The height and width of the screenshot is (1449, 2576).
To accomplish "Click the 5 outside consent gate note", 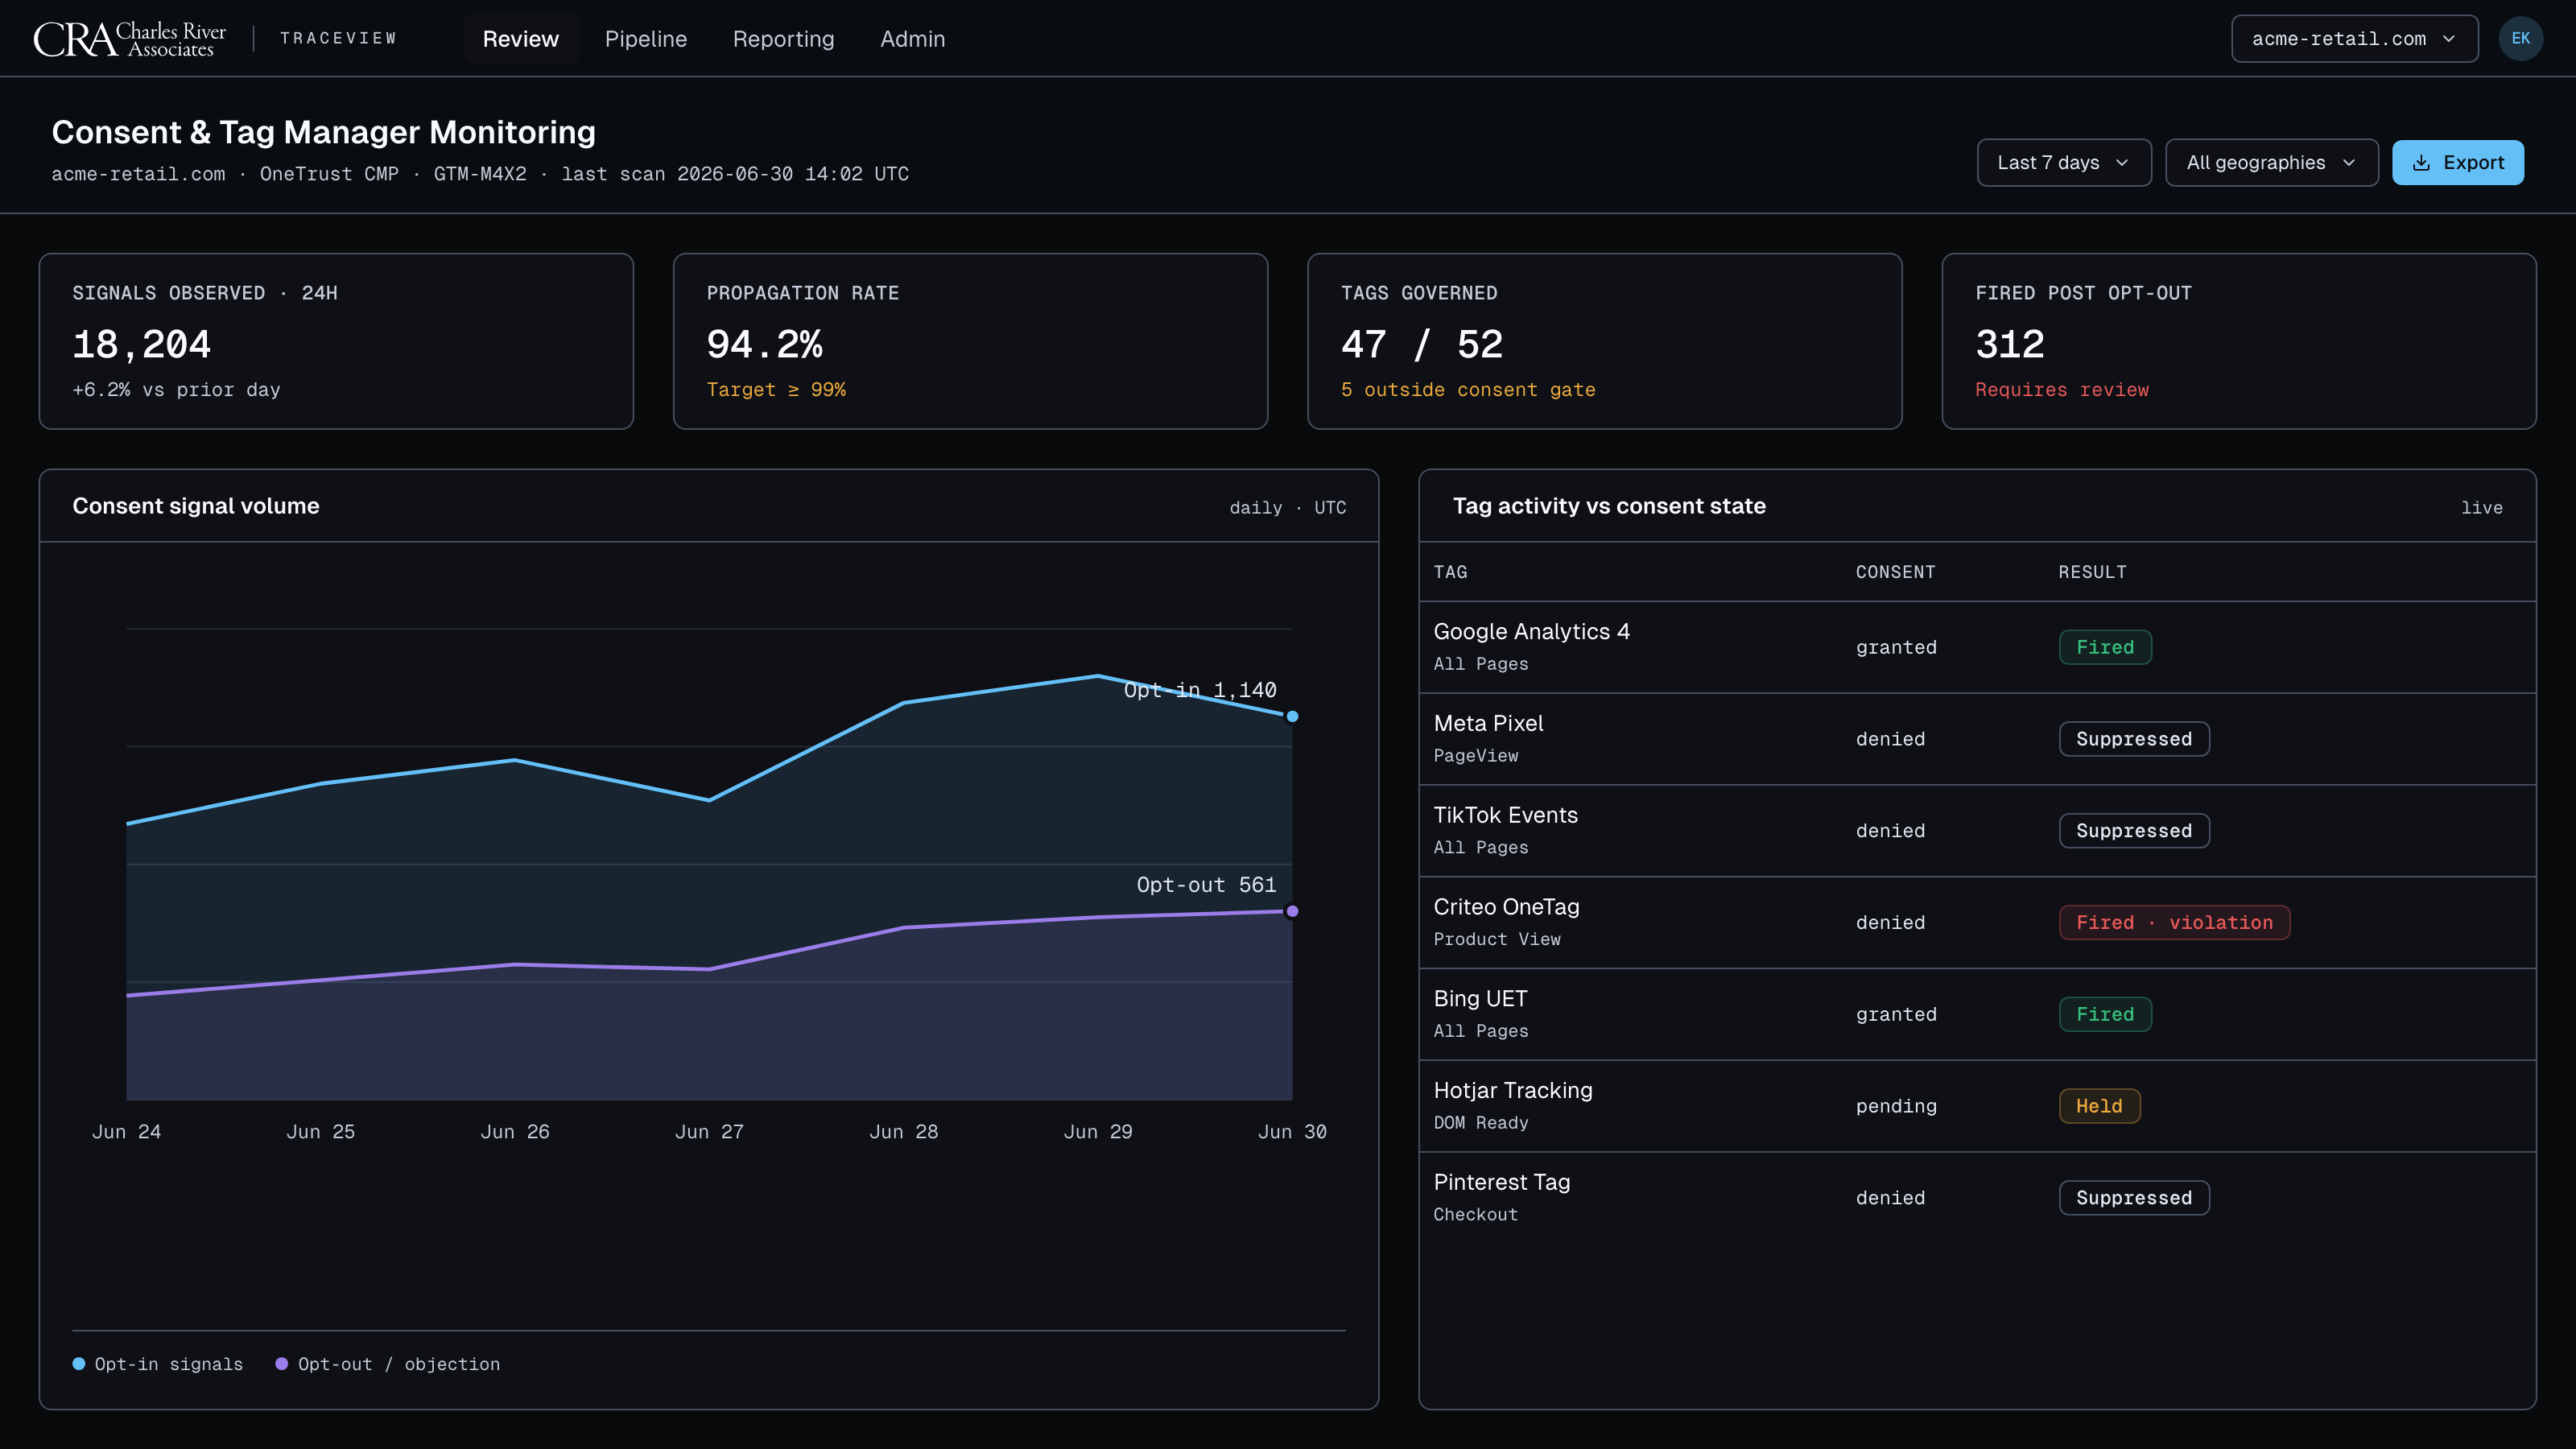I will pos(1467,390).
